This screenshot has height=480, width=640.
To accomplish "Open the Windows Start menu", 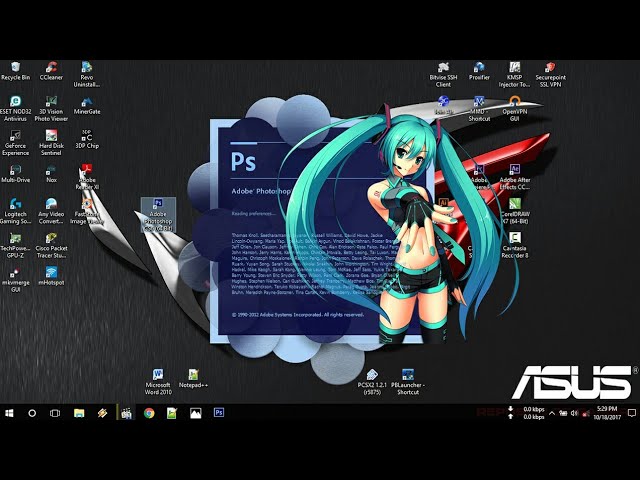I will (x=9, y=413).
